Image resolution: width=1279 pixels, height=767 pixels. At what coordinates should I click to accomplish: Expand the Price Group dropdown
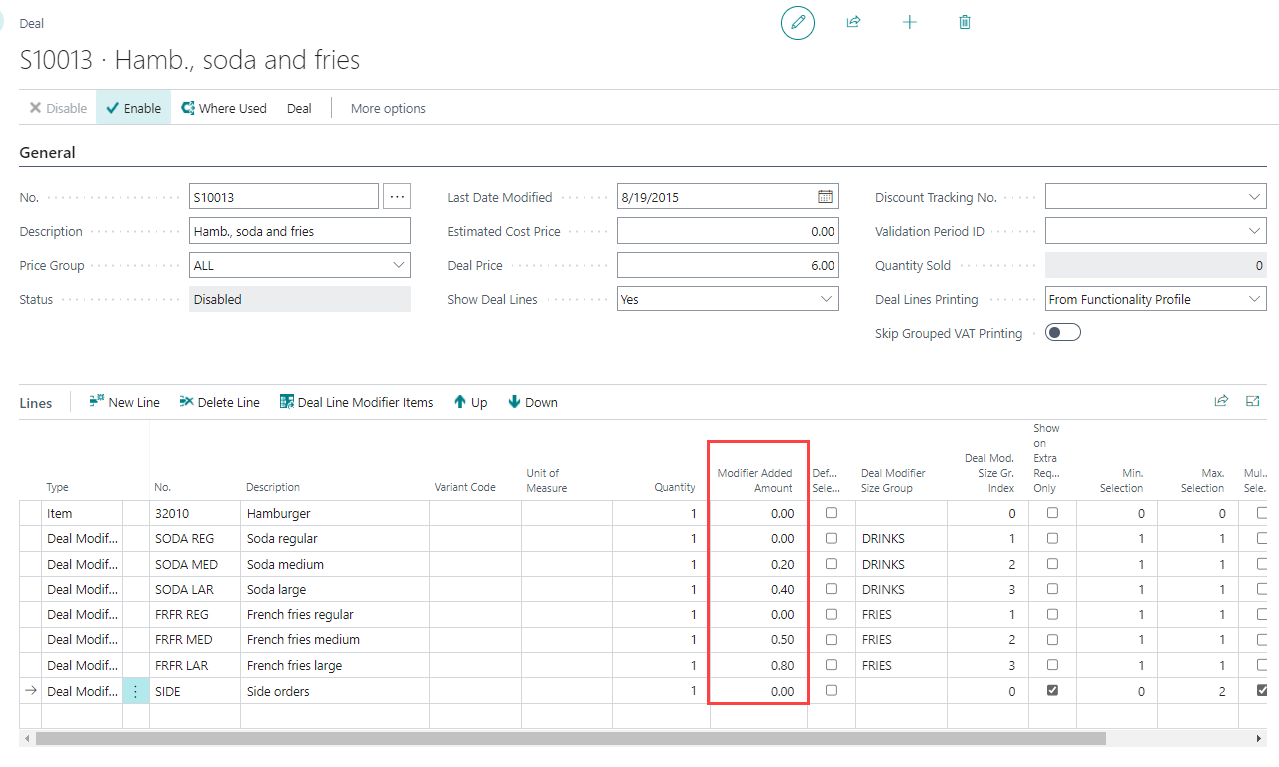point(398,265)
